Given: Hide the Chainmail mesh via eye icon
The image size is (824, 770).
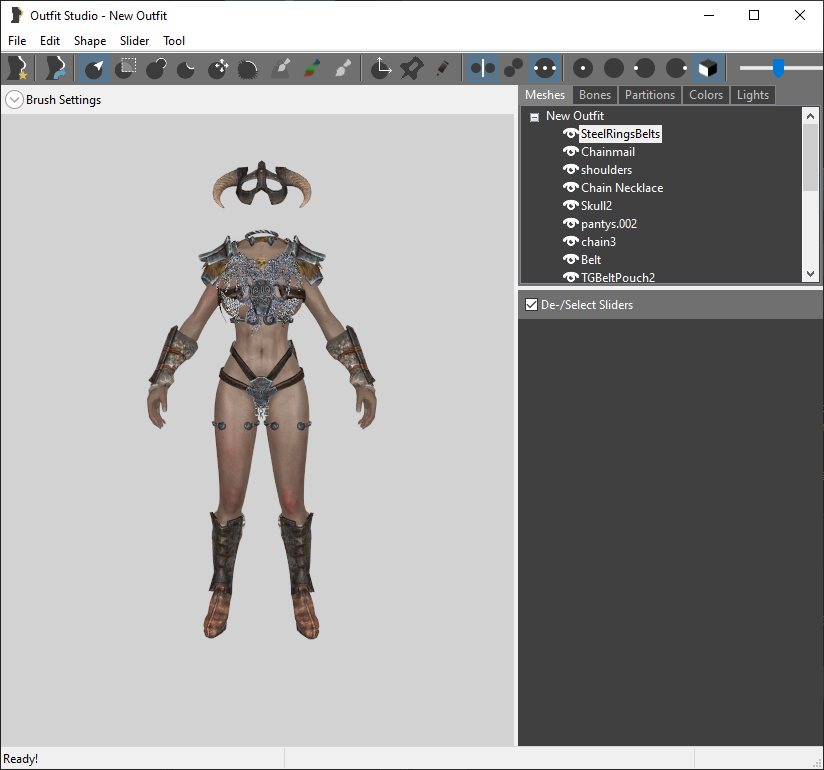Looking at the screenshot, I should (x=570, y=151).
